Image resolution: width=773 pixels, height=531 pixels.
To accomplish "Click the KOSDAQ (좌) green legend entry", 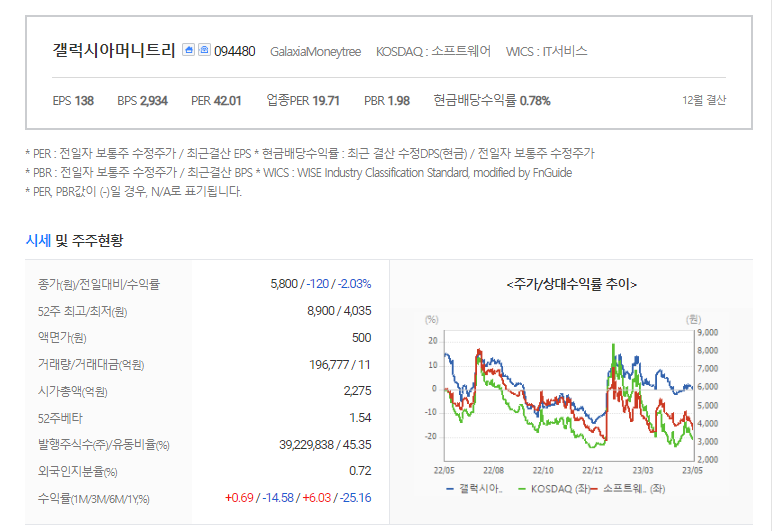I will (x=553, y=489).
